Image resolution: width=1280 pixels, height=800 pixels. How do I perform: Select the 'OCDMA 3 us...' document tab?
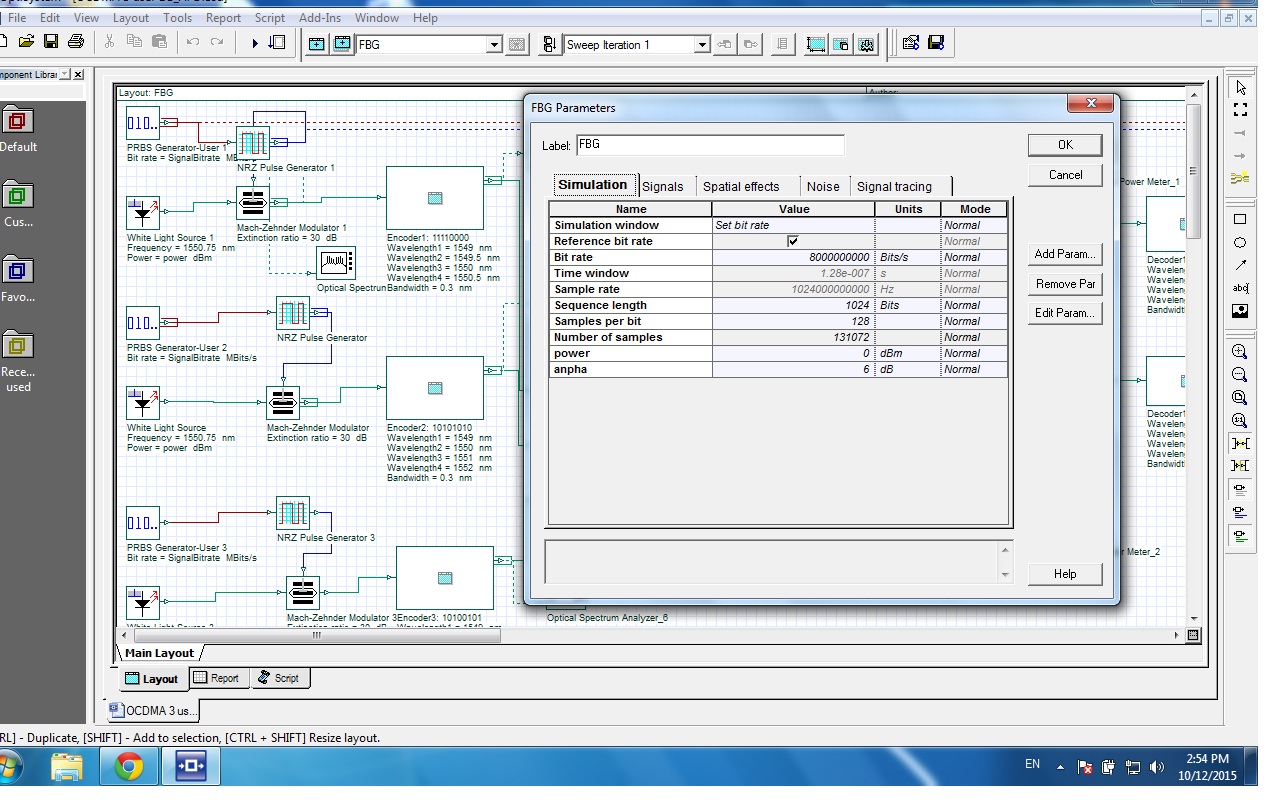pos(155,711)
